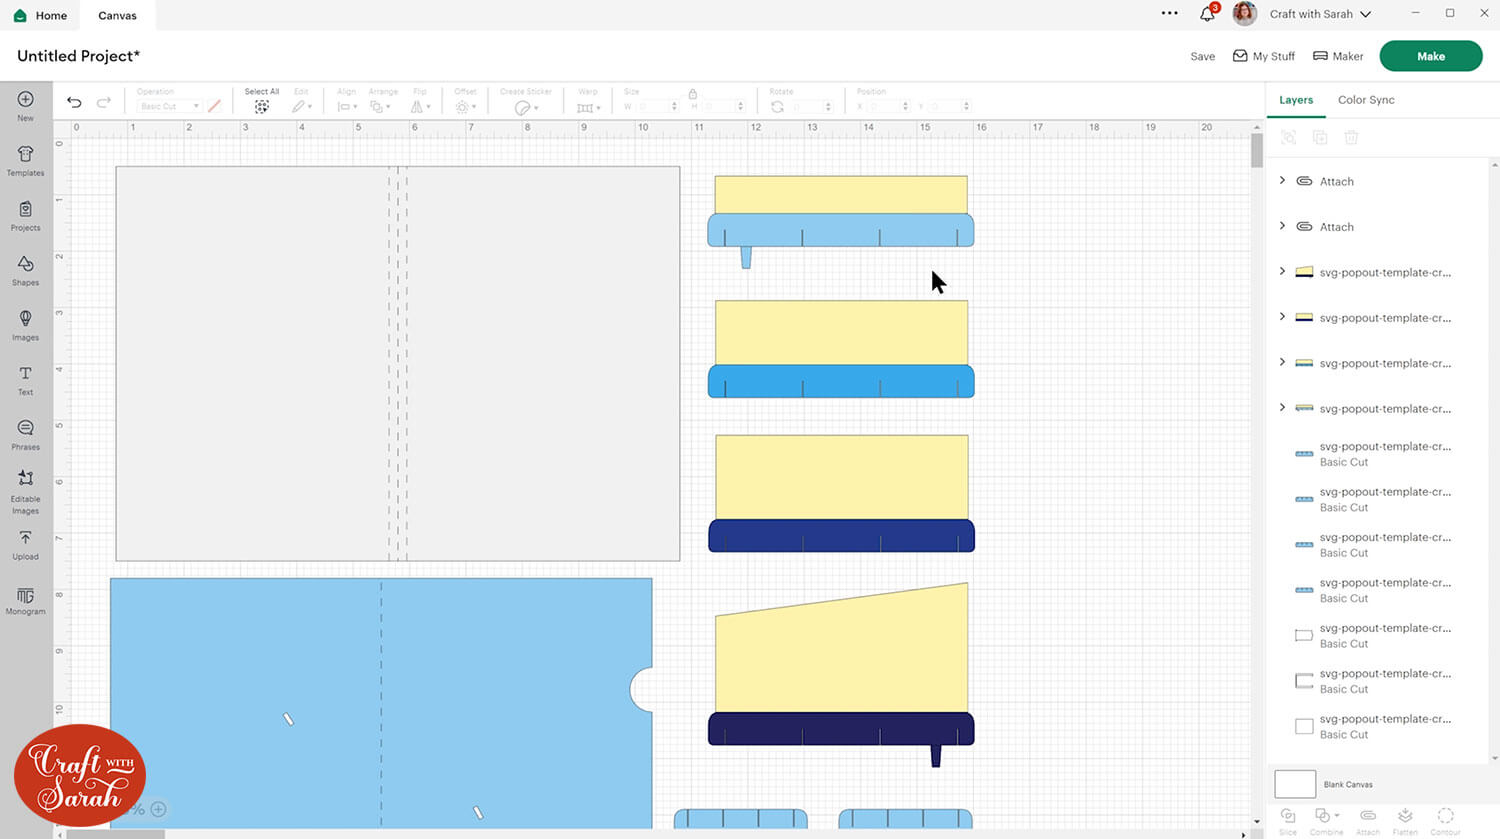Viewport: 1500px width, 839px height.
Task: Open the Upload tool
Action: [x=25, y=544]
